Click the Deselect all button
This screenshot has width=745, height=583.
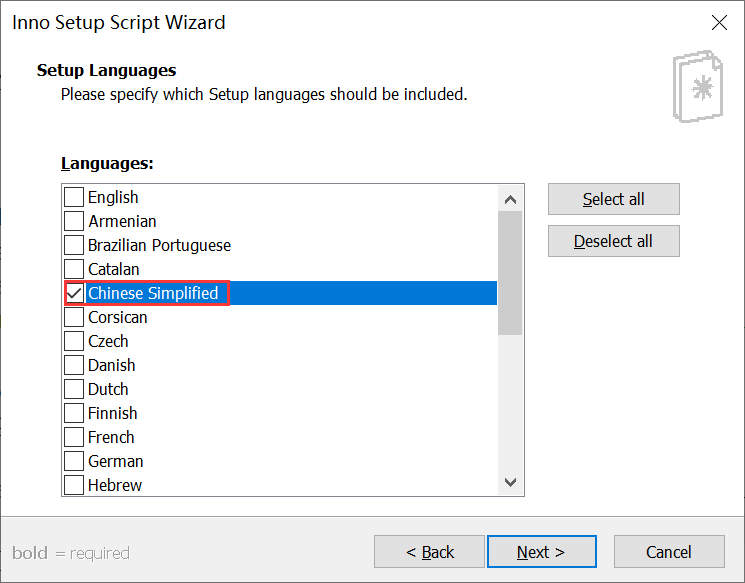pyautogui.click(x=613, y=241)
